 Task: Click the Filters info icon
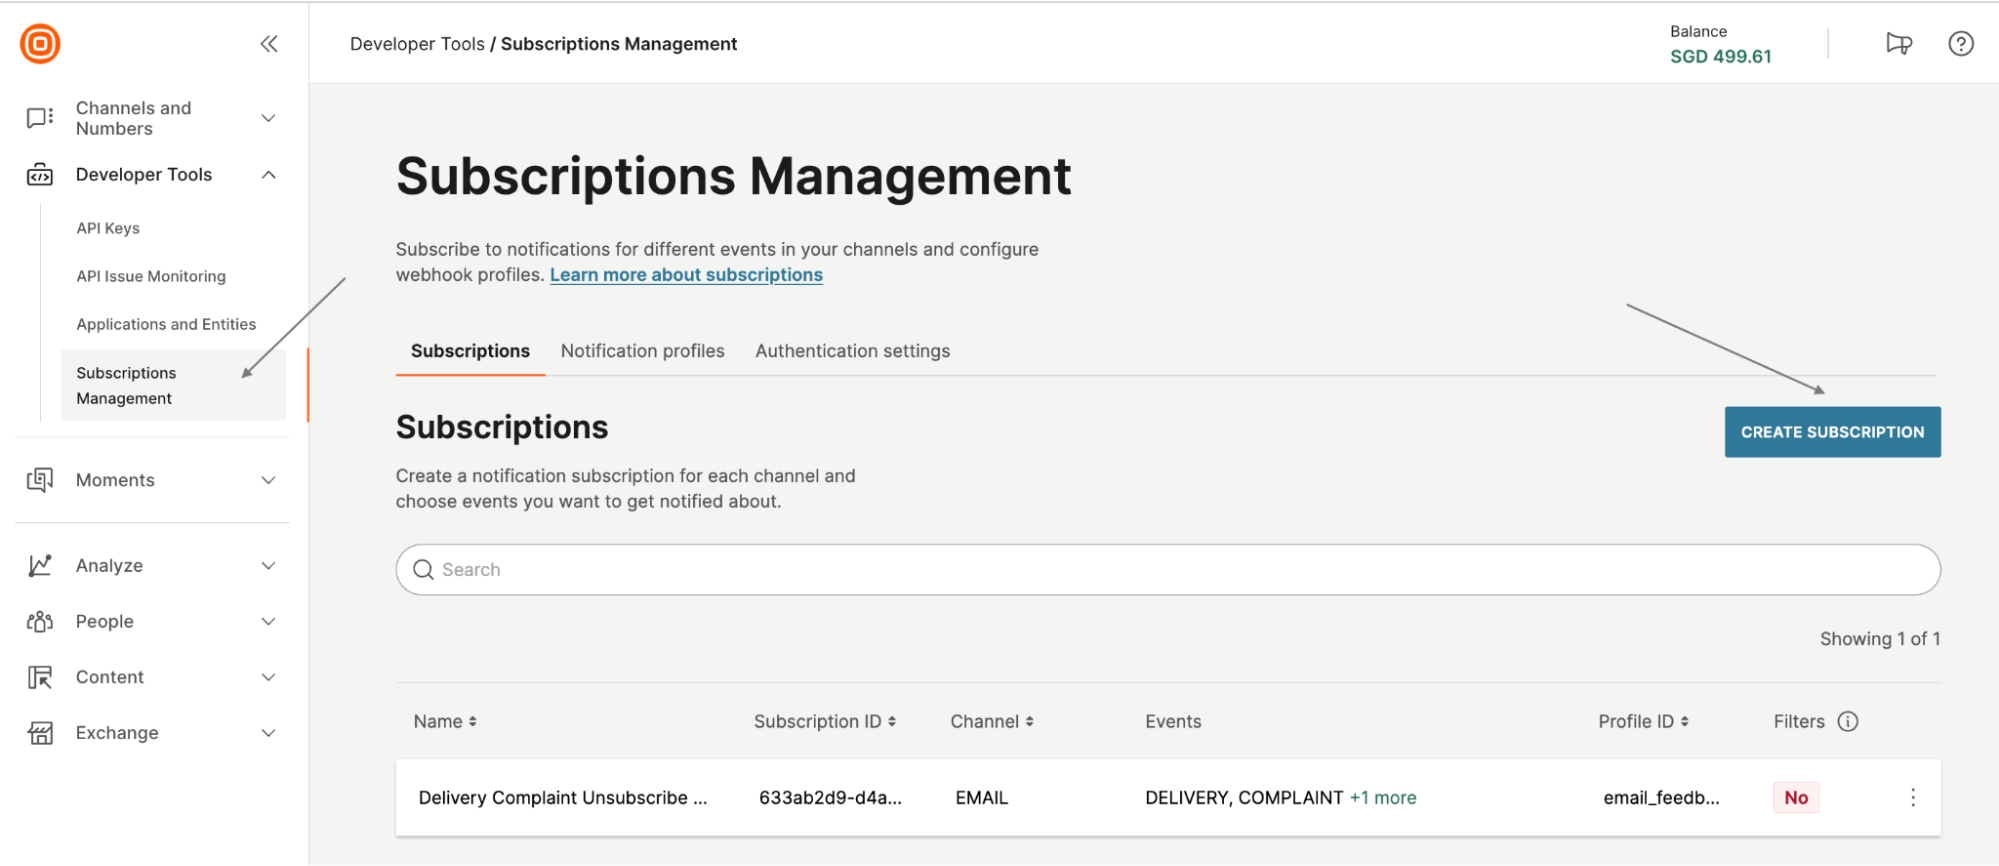tap(1848, 722)
